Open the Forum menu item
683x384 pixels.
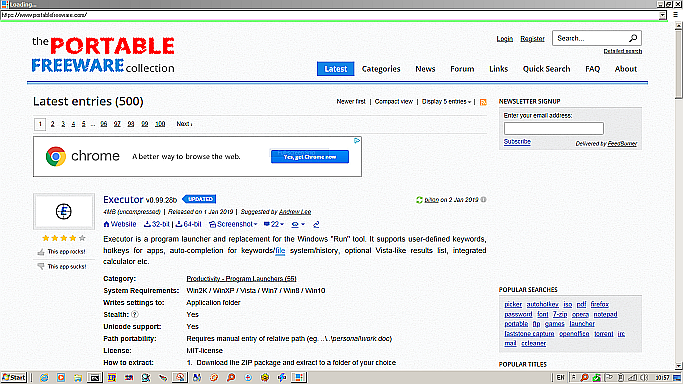pos(462,69)
